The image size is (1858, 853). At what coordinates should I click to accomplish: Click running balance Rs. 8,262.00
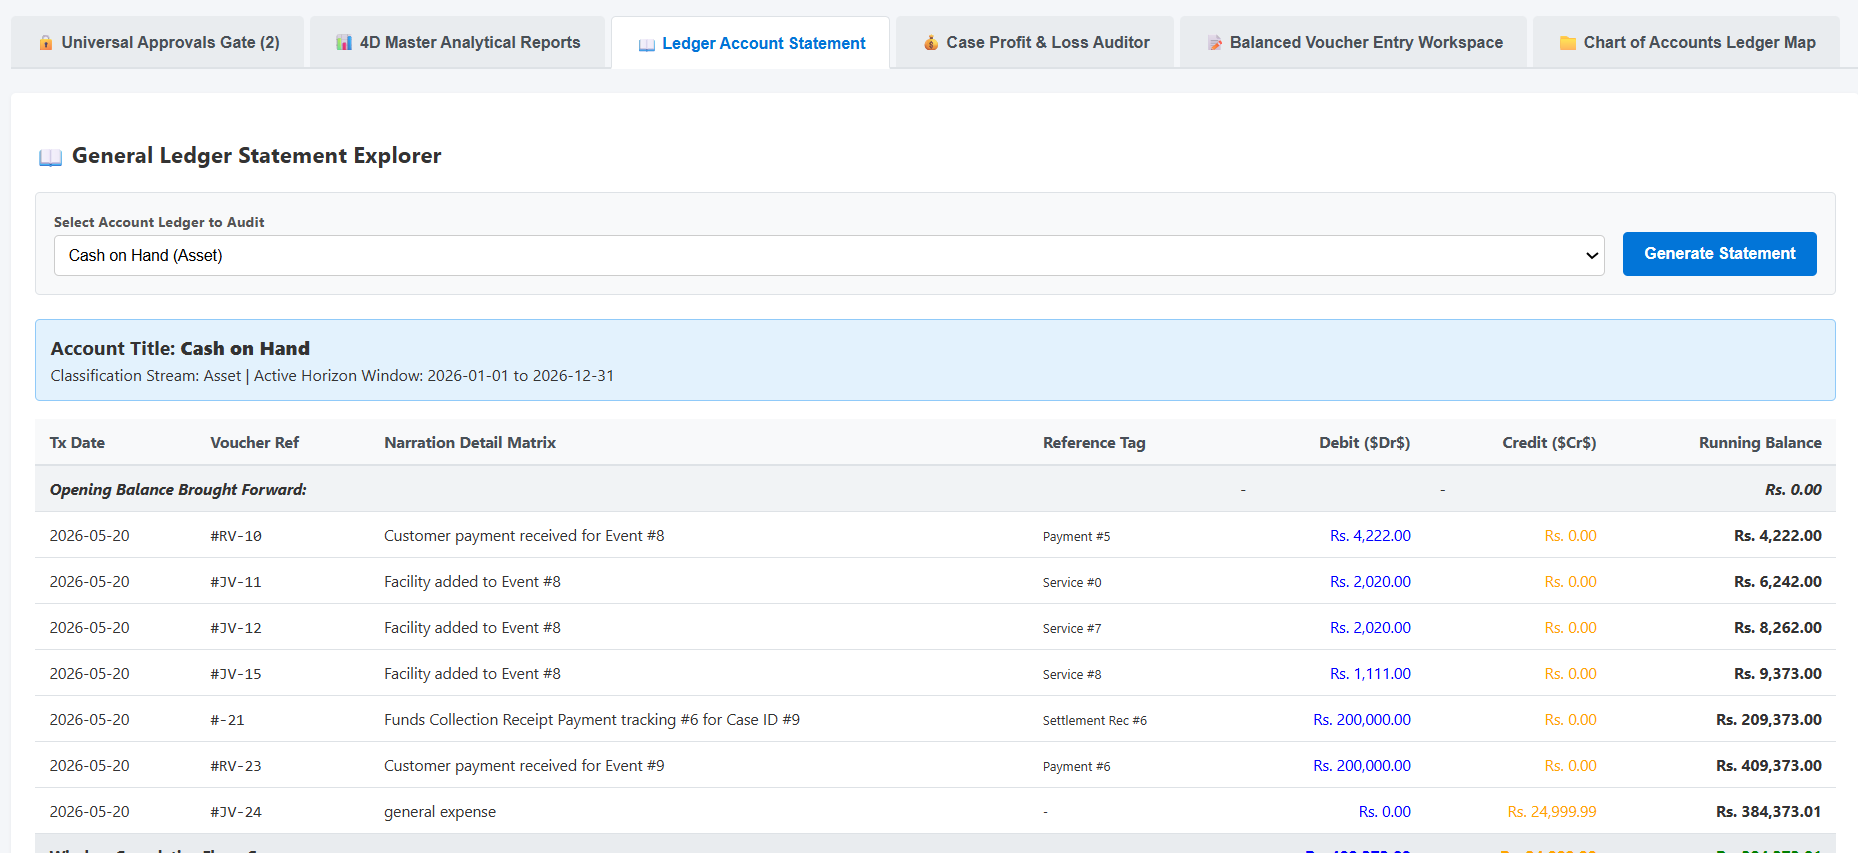[1778, 628]
